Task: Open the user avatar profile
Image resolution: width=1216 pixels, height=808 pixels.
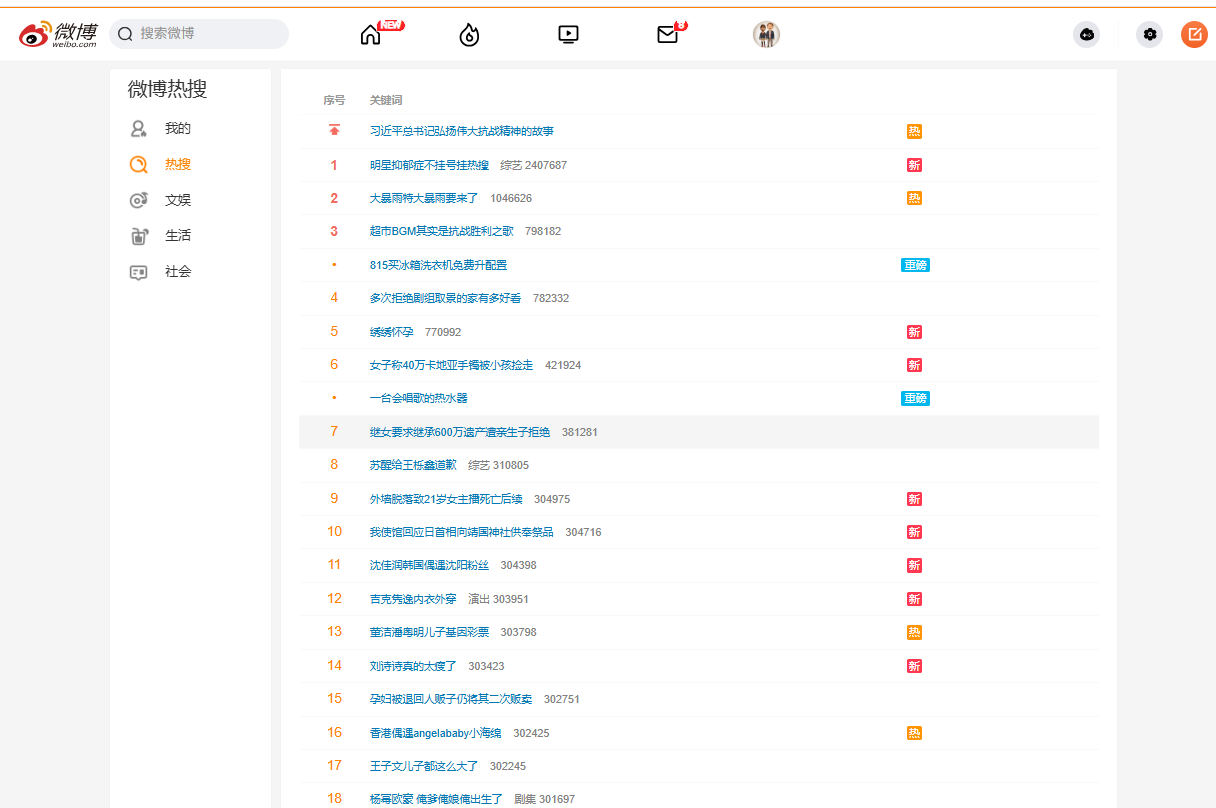Action: [x=766, y=34]
